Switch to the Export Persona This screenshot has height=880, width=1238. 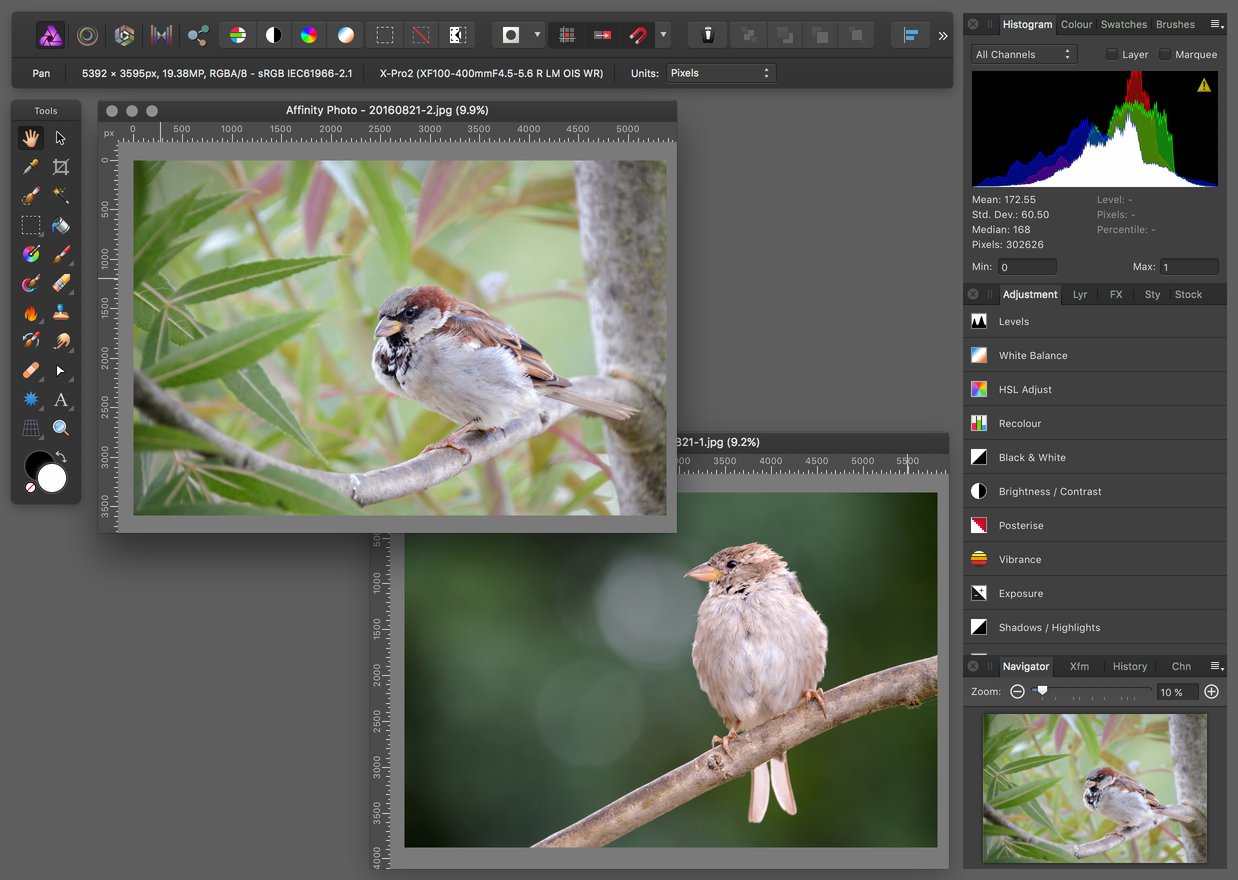click(198, 36)
